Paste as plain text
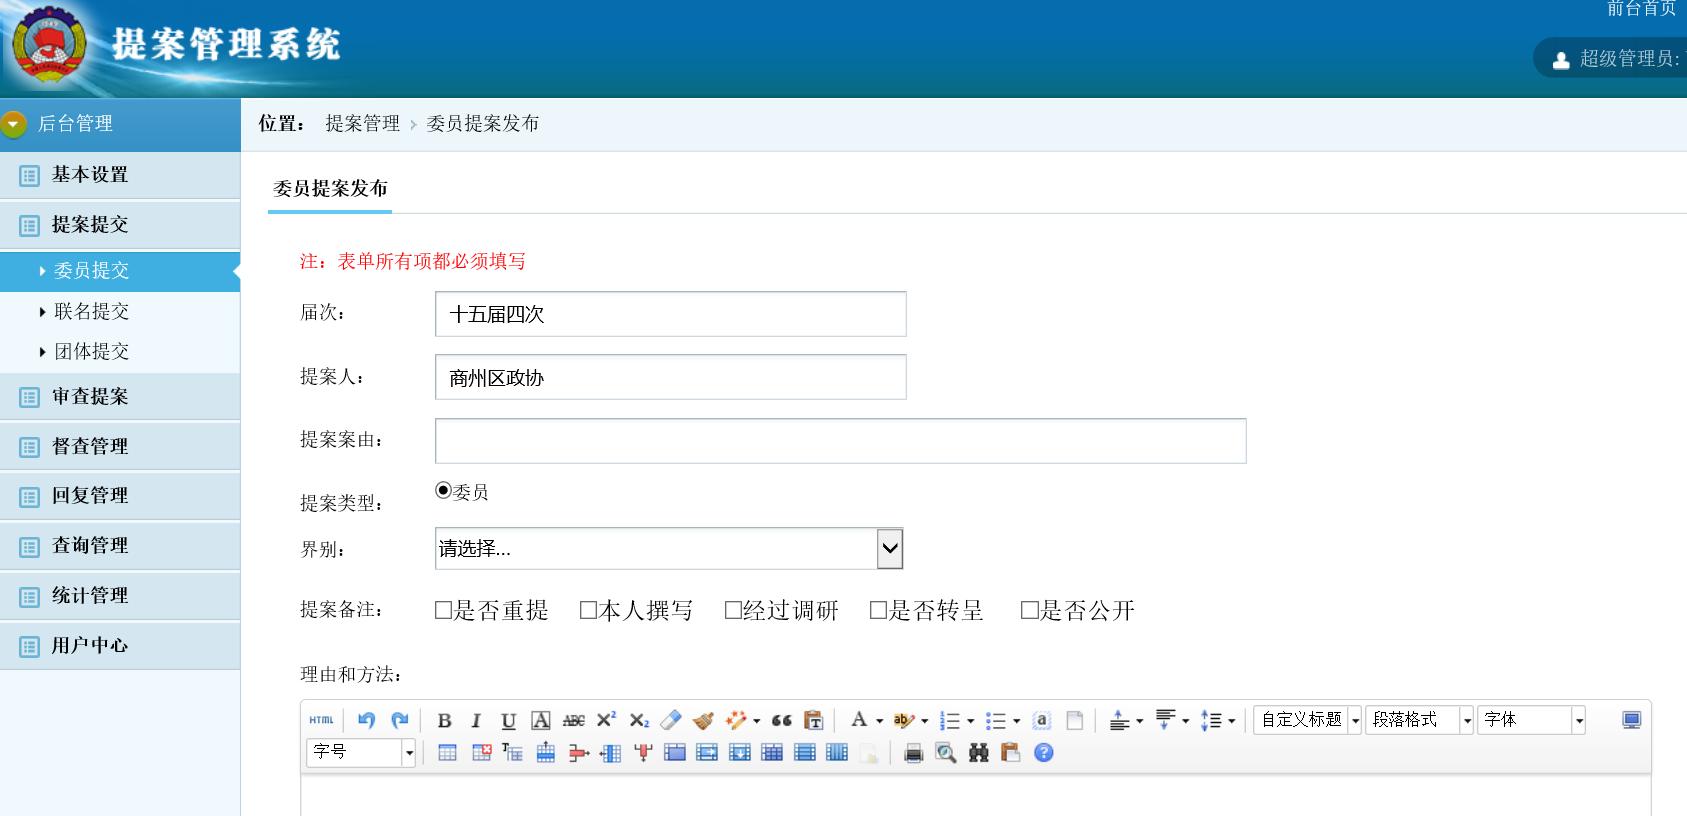 click(814, 720)
